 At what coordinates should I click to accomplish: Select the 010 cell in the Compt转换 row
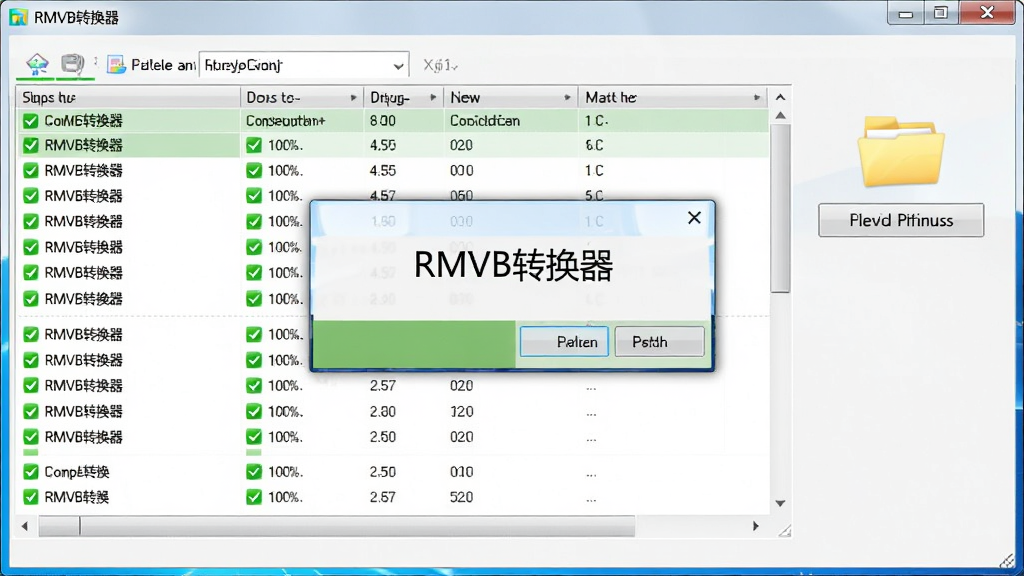pyautogui.click(x=461, y=472)
